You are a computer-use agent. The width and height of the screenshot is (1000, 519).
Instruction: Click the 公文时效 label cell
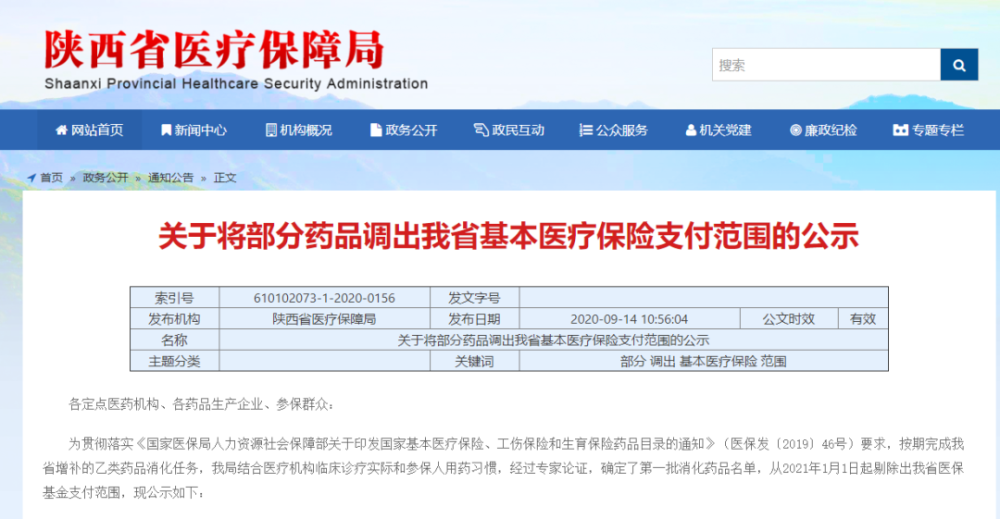[x=789, y=319]
